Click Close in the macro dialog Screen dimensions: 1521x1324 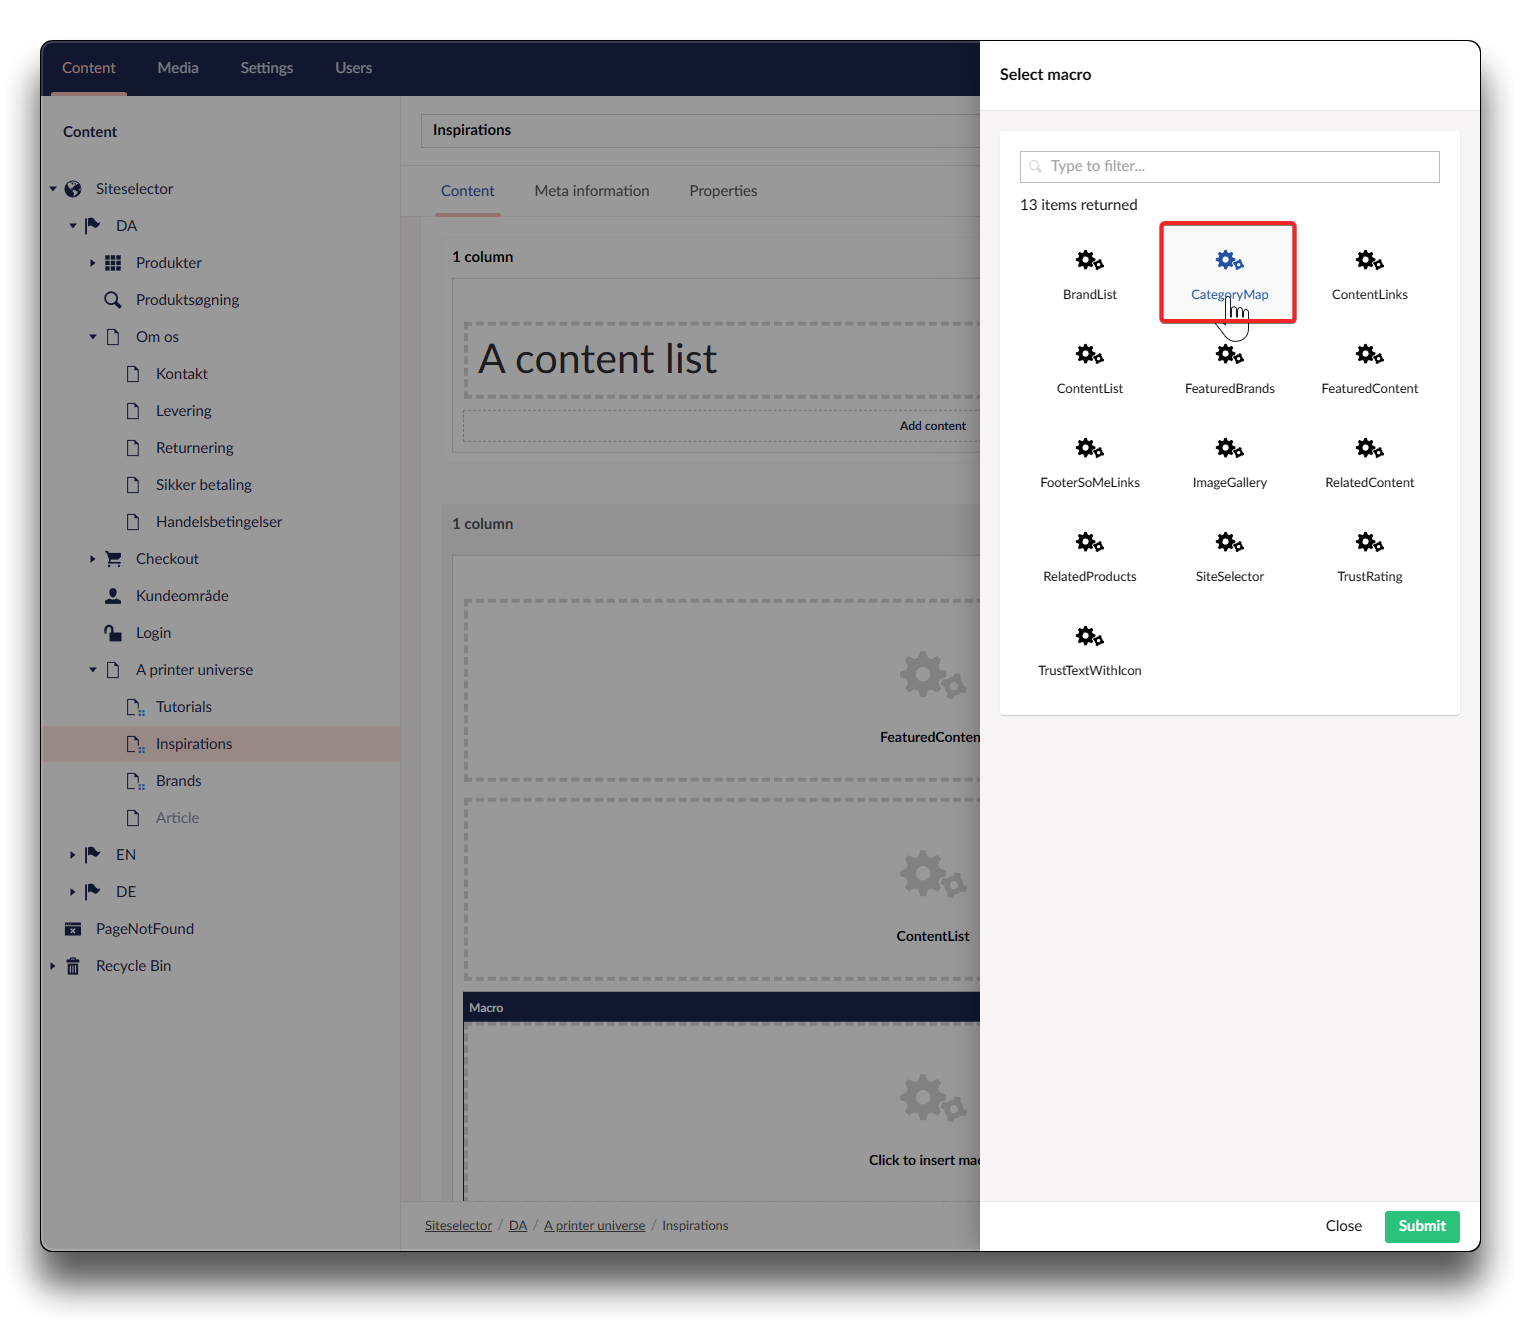(x=1343, y=1226)
